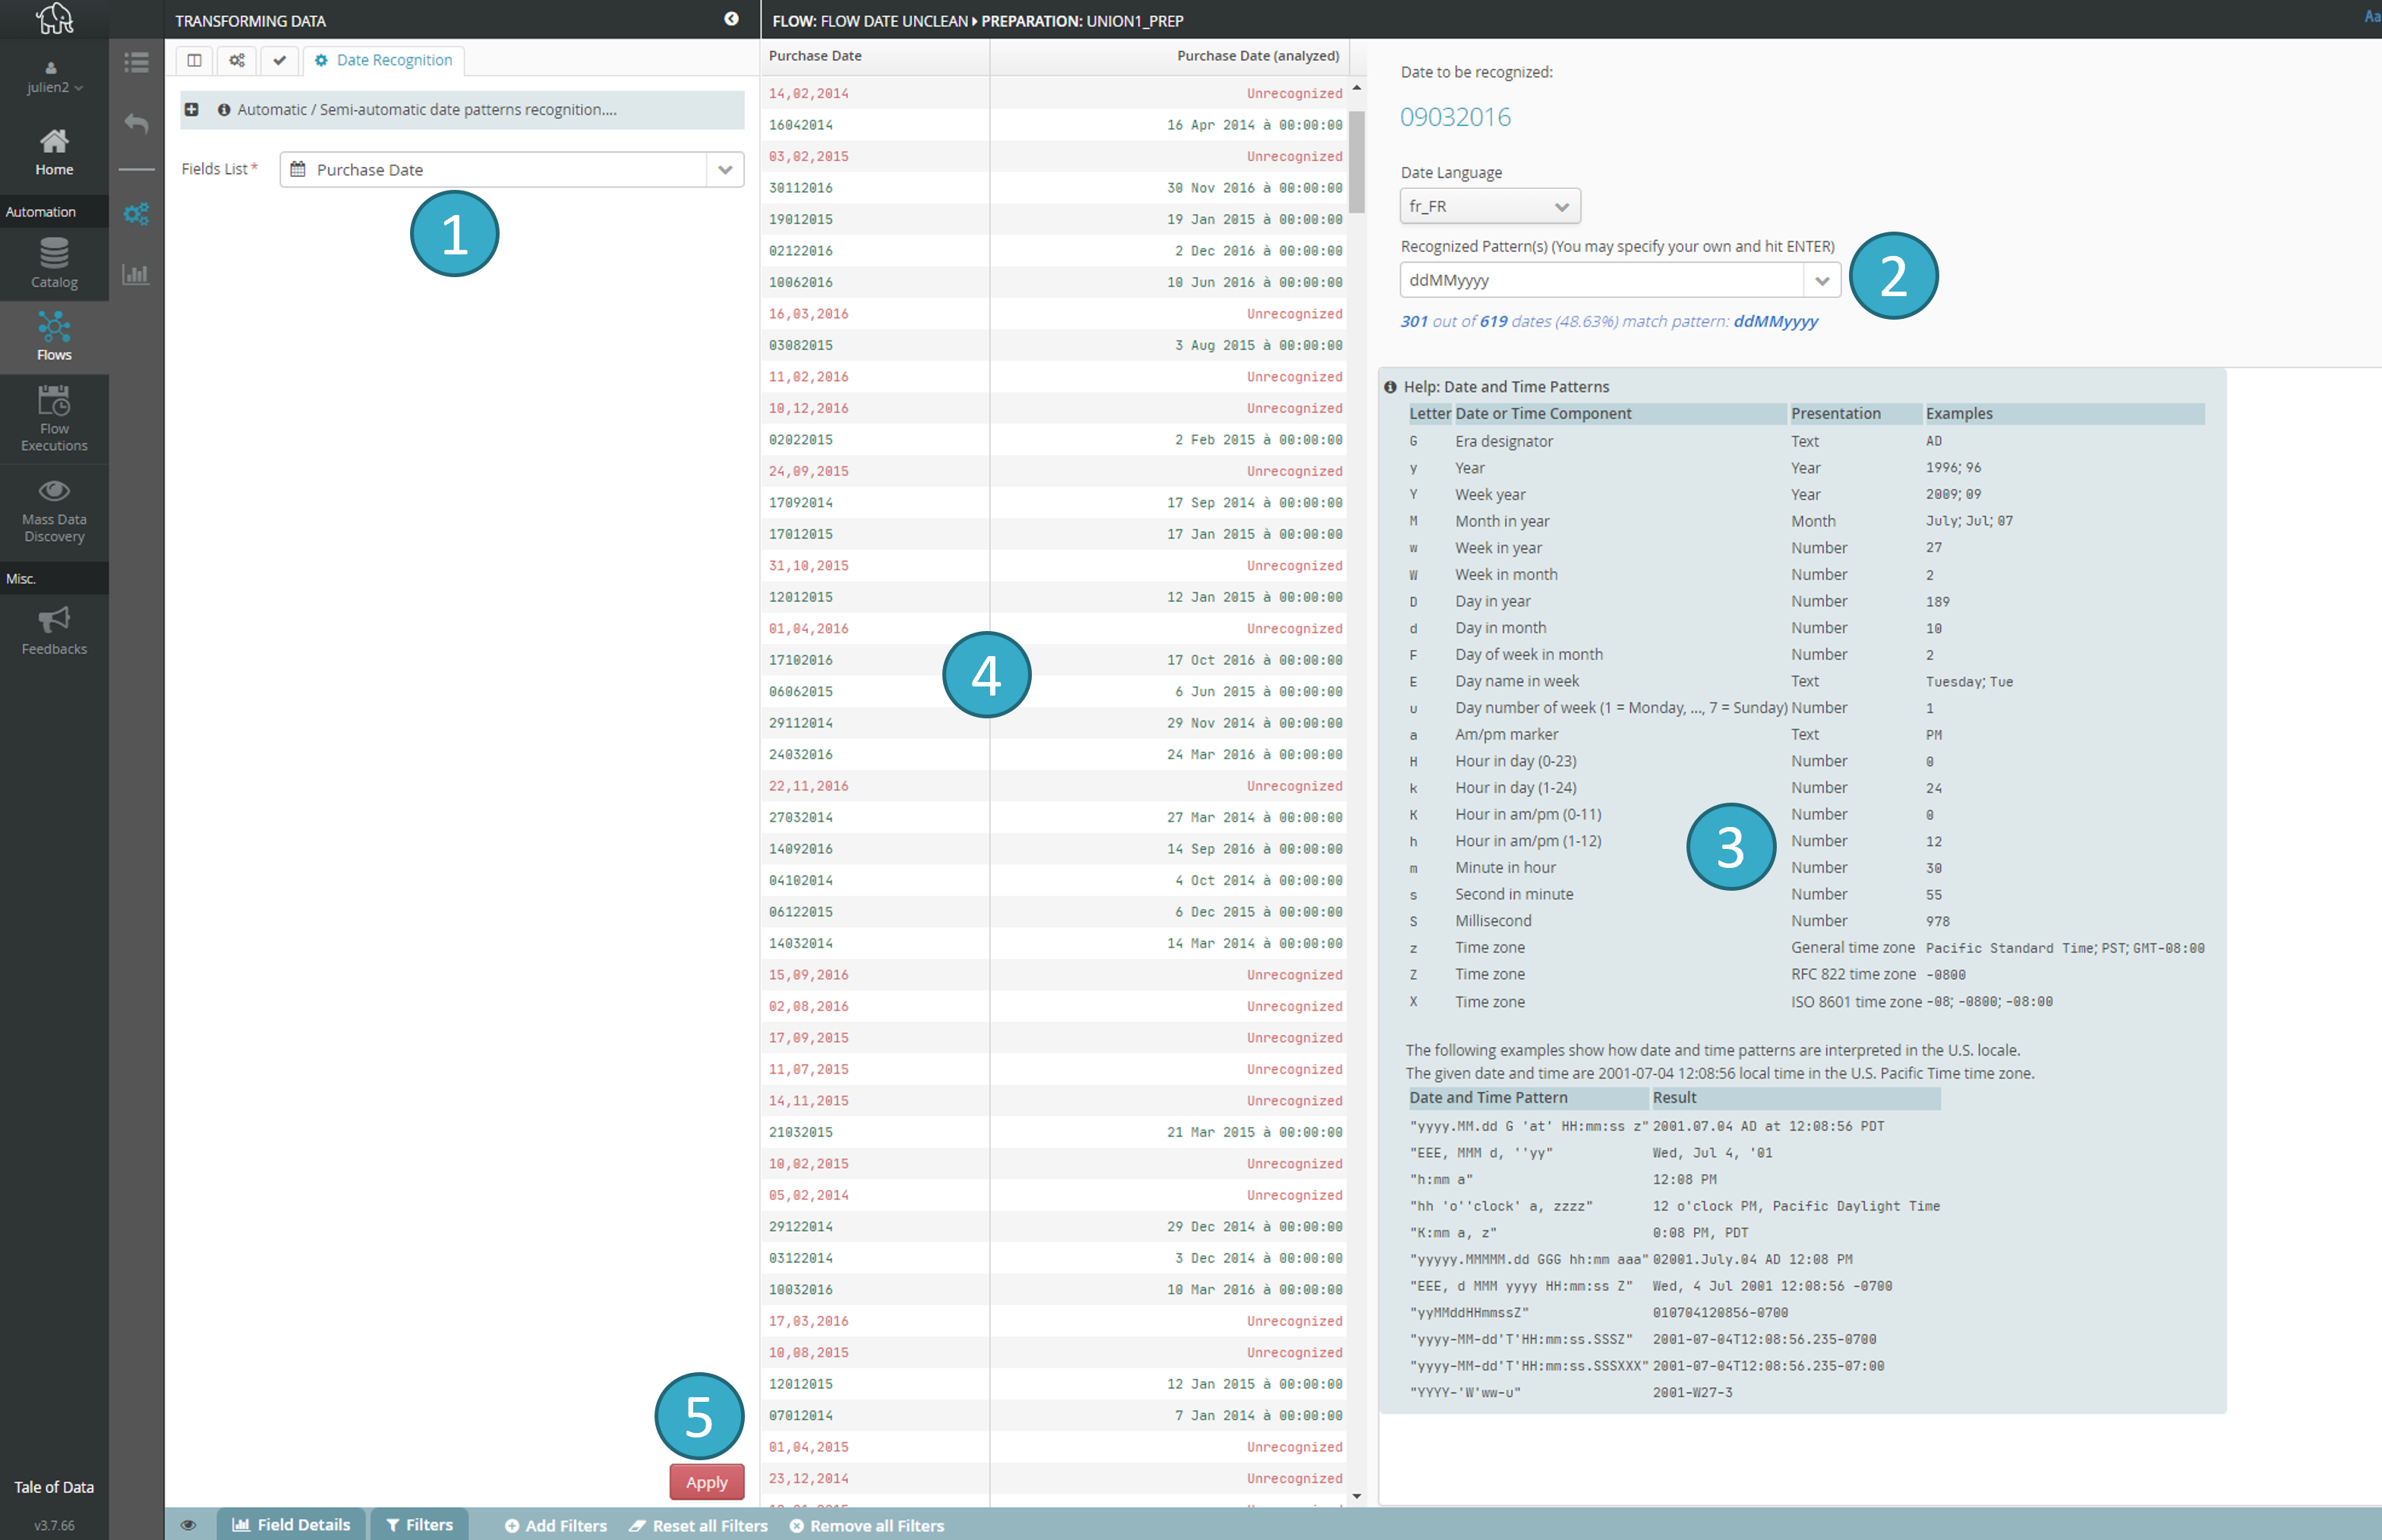This screenshot has height=1540, width=2382.
Task: Open Flow Executions page
Action: pyautogui.click(x=54, y=419)
